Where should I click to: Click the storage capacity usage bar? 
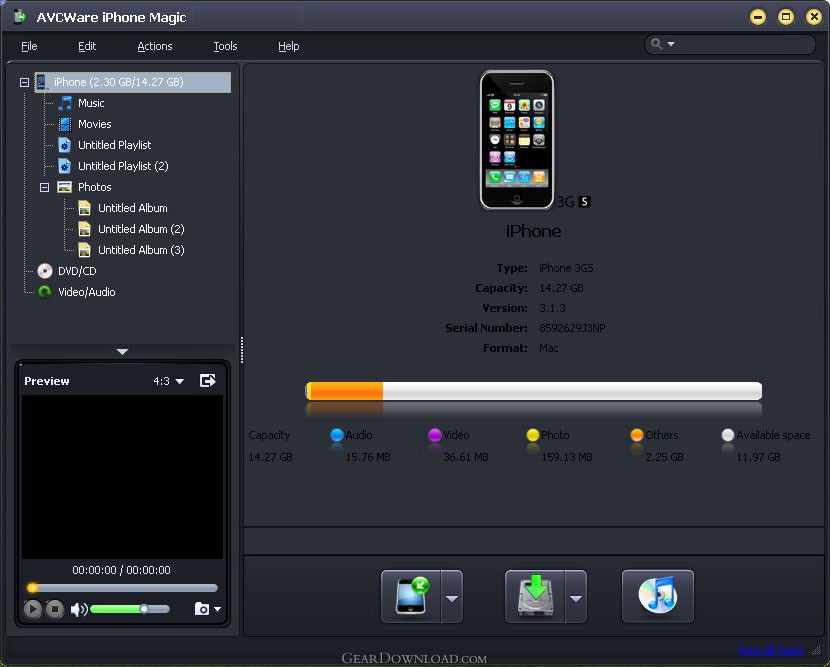coord(534,391)
